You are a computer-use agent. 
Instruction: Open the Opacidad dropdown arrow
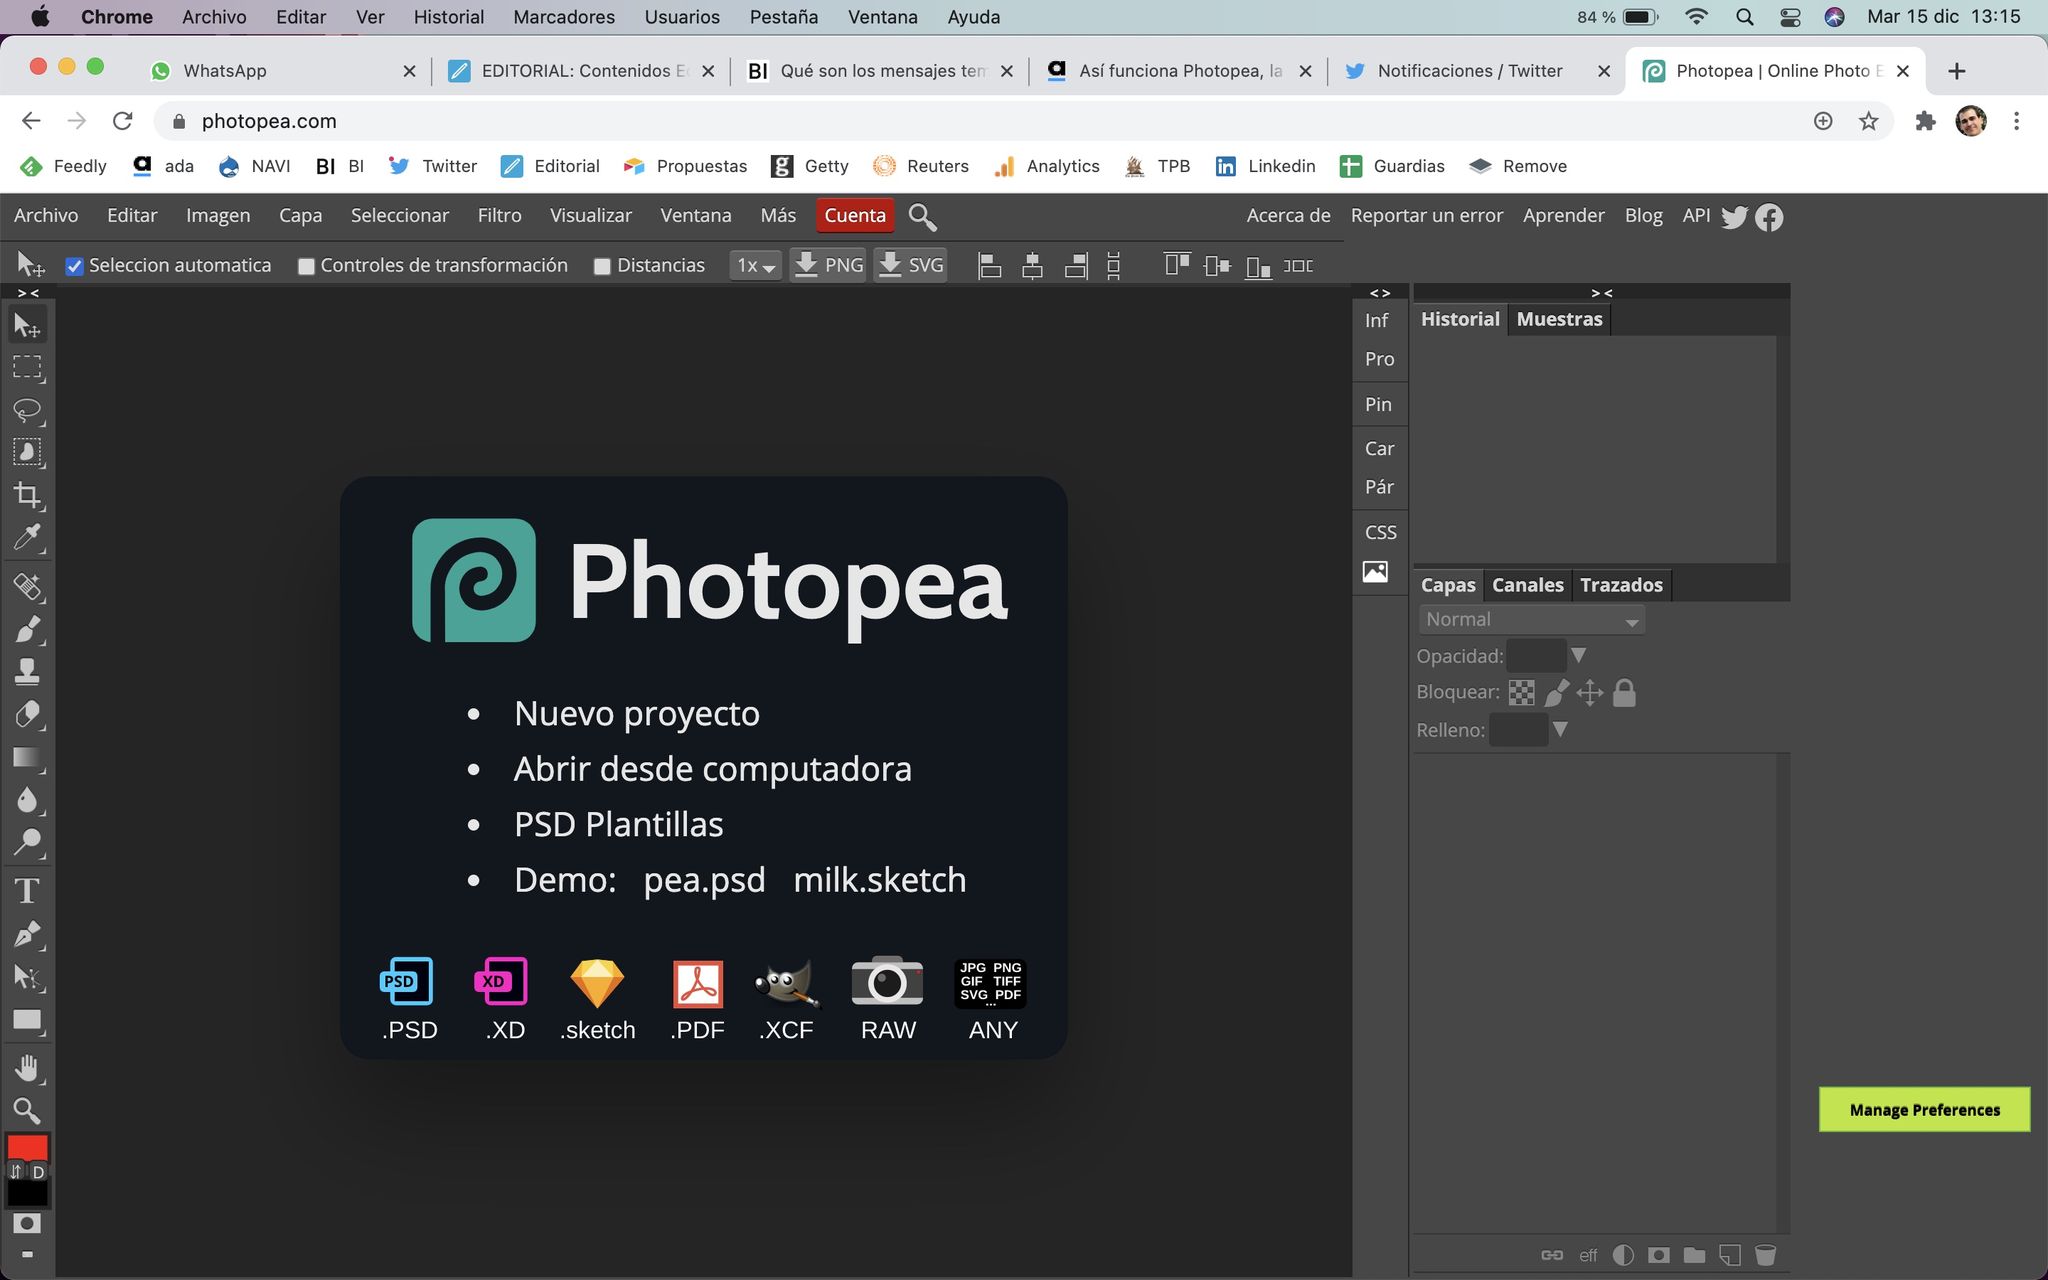tap(1578, 655)
